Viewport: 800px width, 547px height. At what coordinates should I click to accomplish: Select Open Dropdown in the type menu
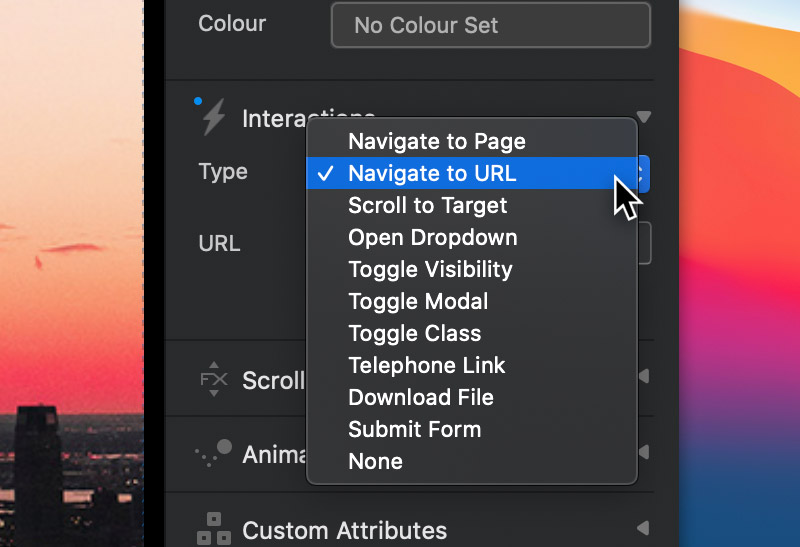471,237
